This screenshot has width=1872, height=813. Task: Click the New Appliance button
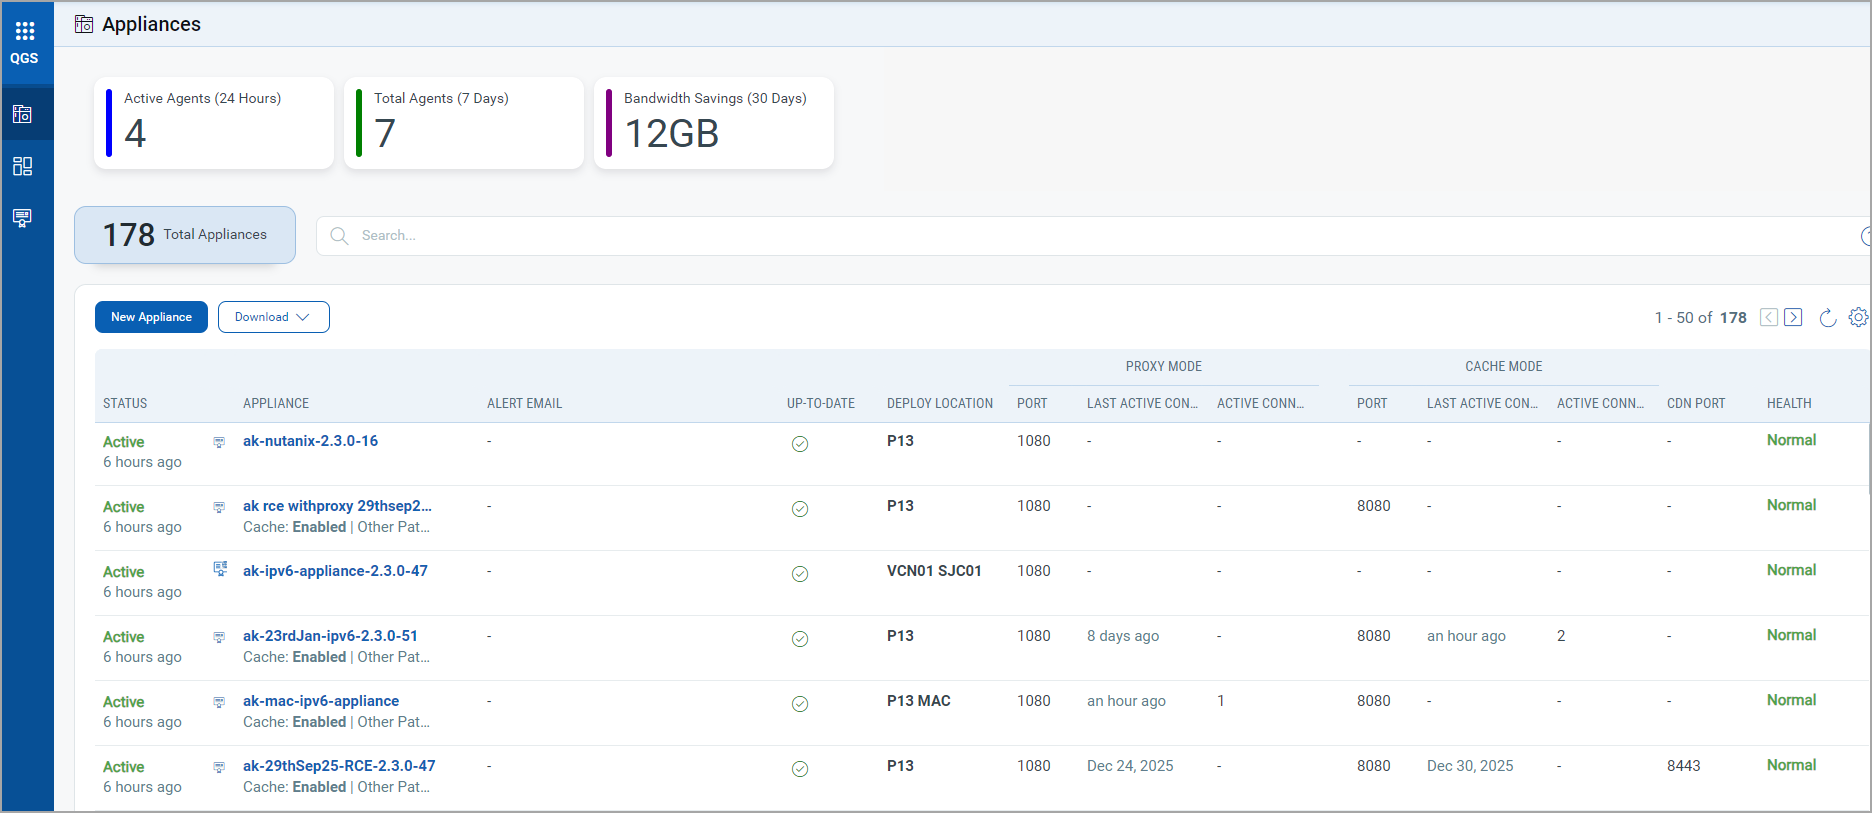point(151,317)
